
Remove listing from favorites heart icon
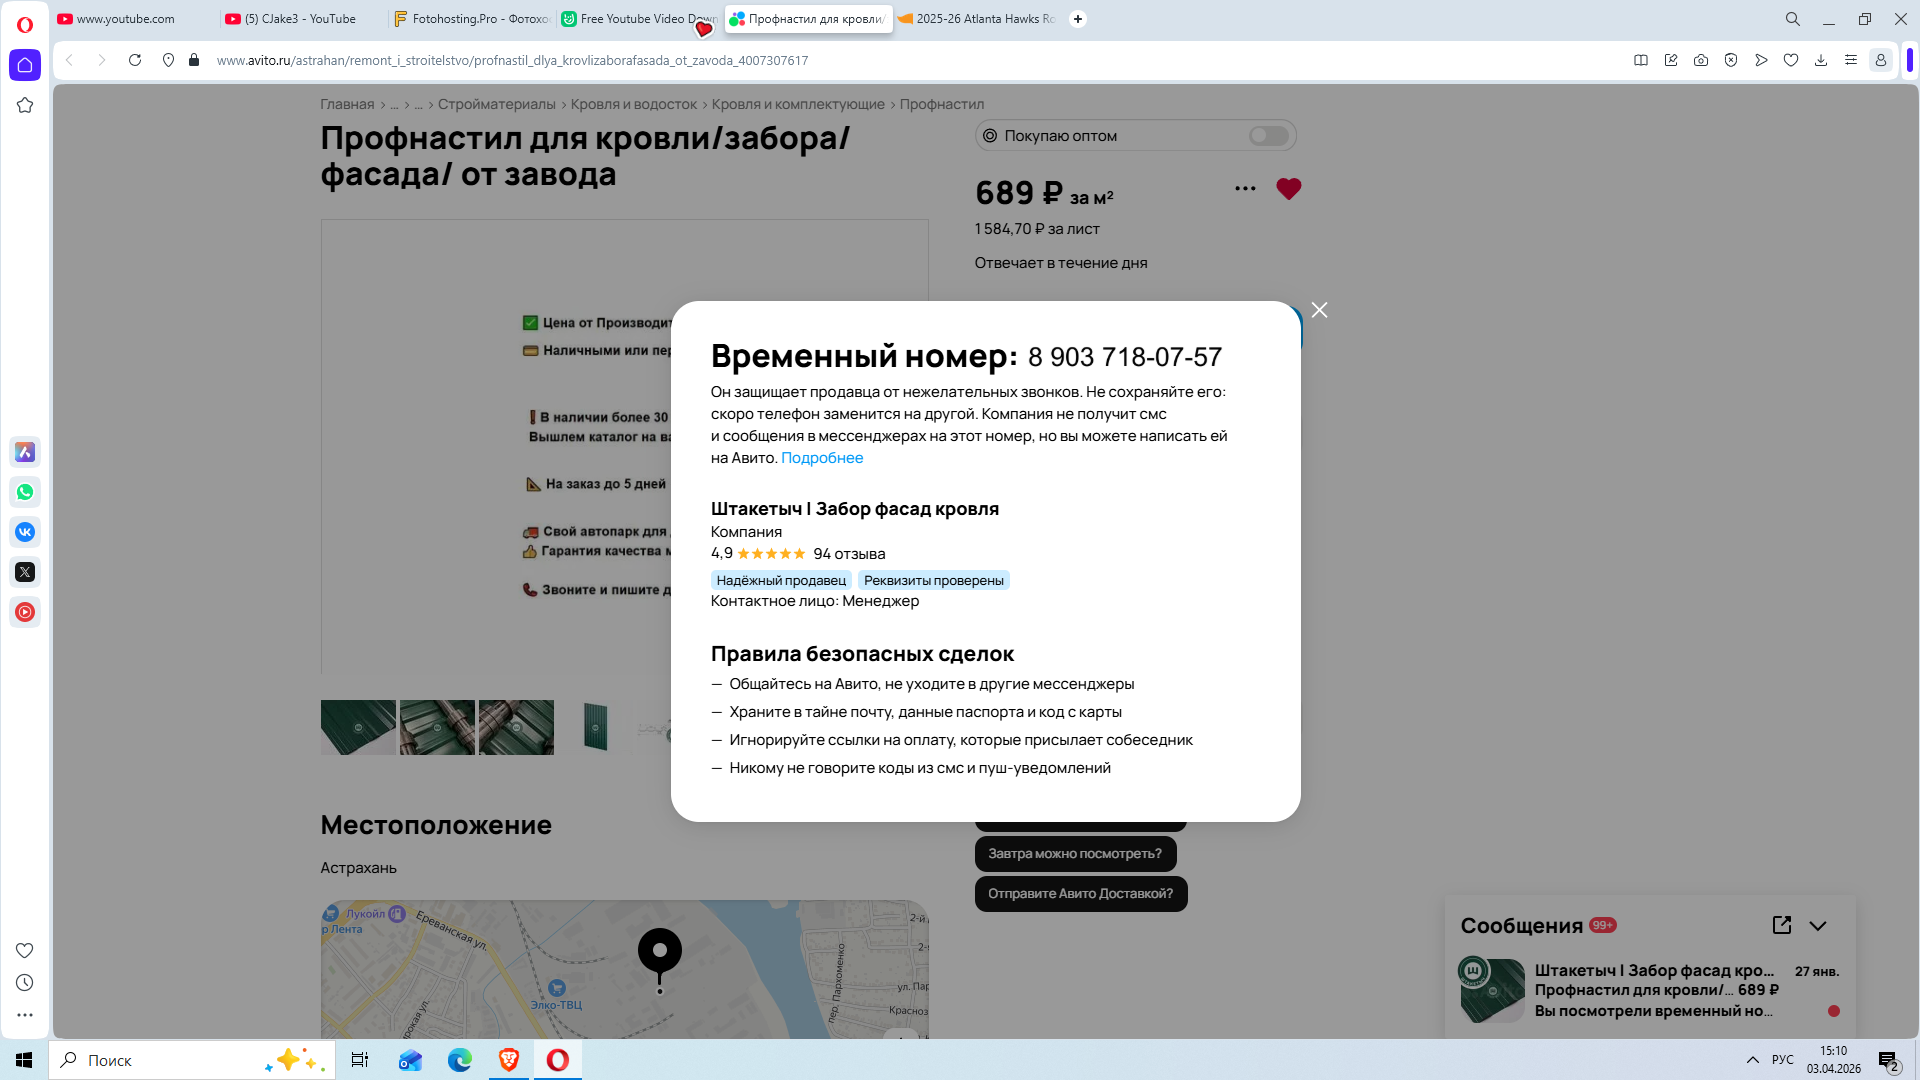(x=1288, y=189)
